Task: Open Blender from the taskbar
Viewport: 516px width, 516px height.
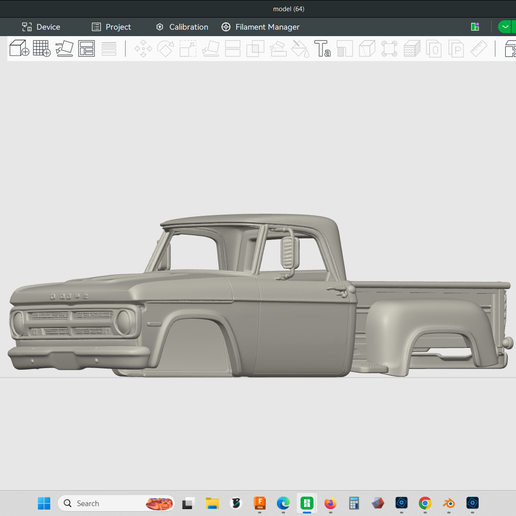Action: pos(449,503)
